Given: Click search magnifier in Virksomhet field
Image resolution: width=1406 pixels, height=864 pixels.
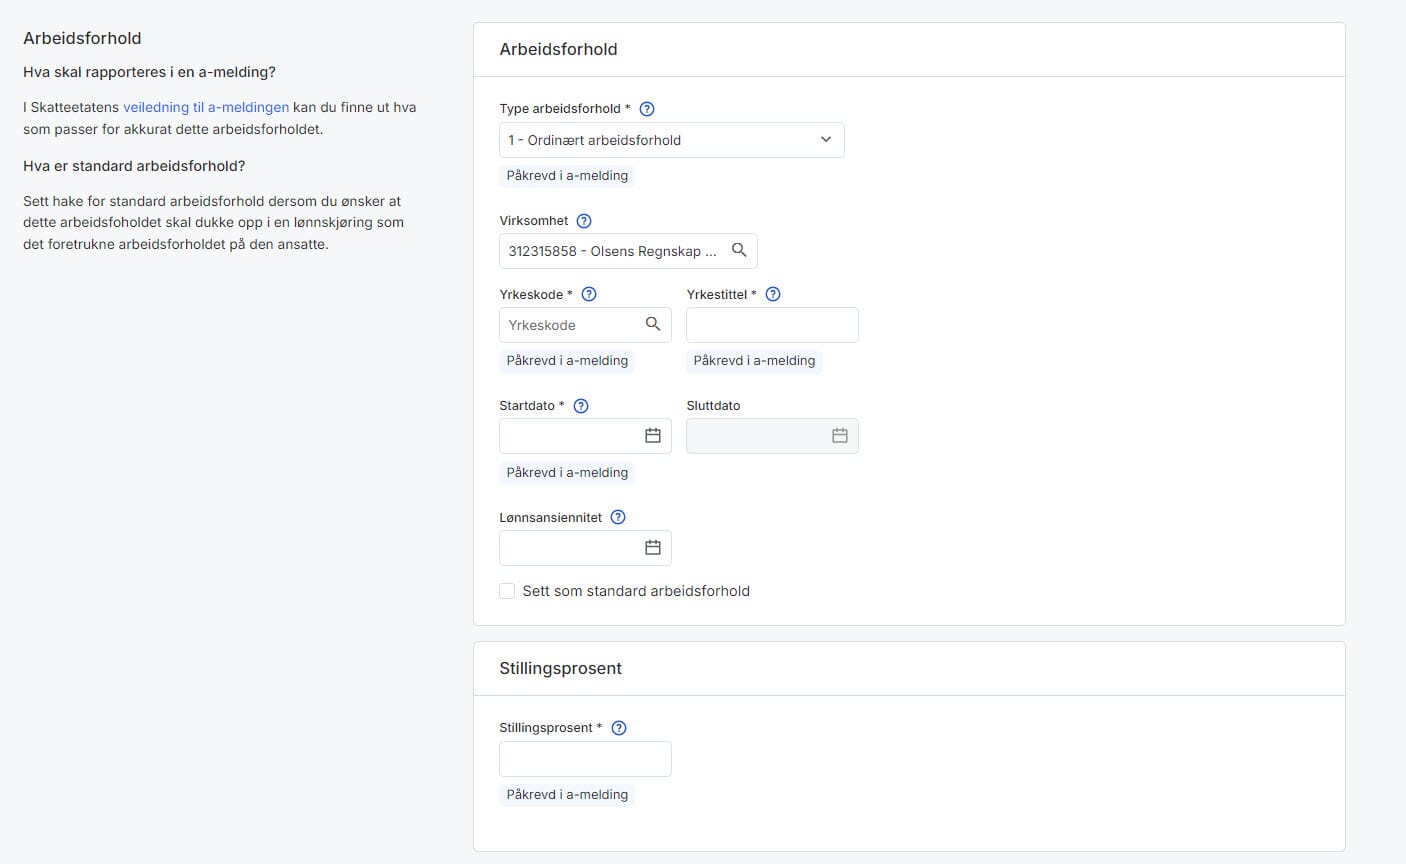Looking at the screenshot, I should click(739, 251).
